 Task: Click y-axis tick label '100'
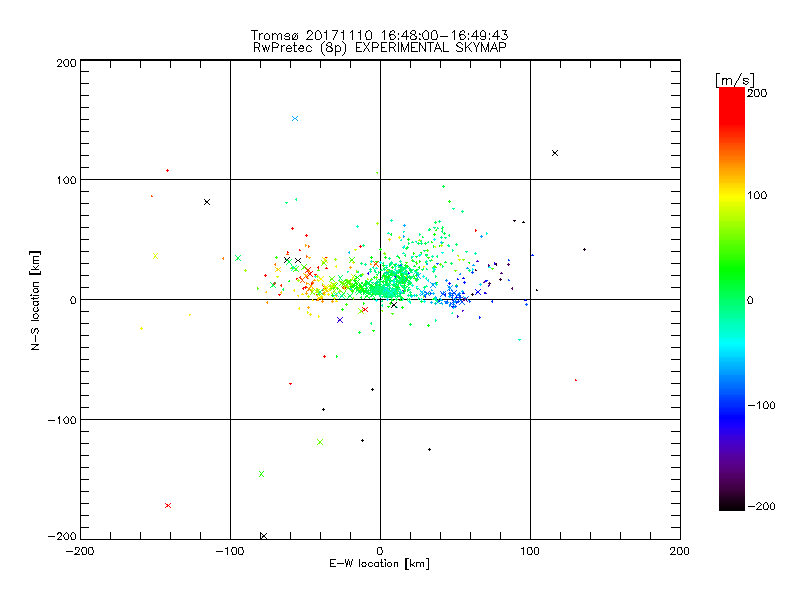point(66,180)
